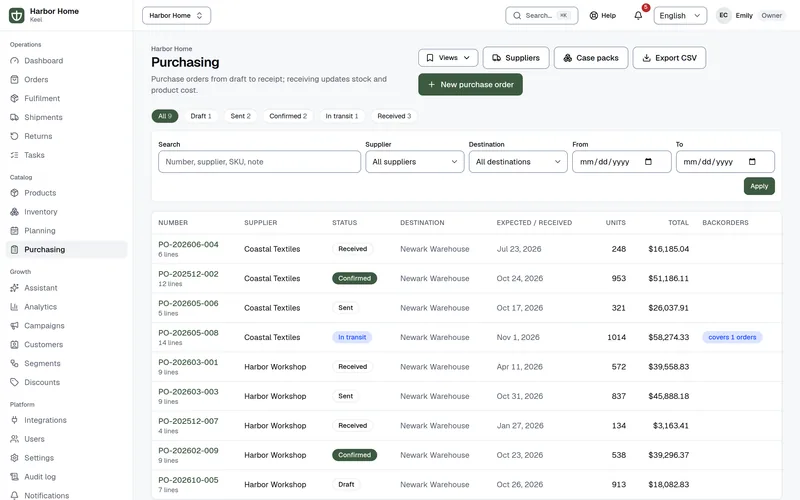Screen dimensions: 800x500
Task: Click the Help lifebuoy icon
Action: point(593,15)
